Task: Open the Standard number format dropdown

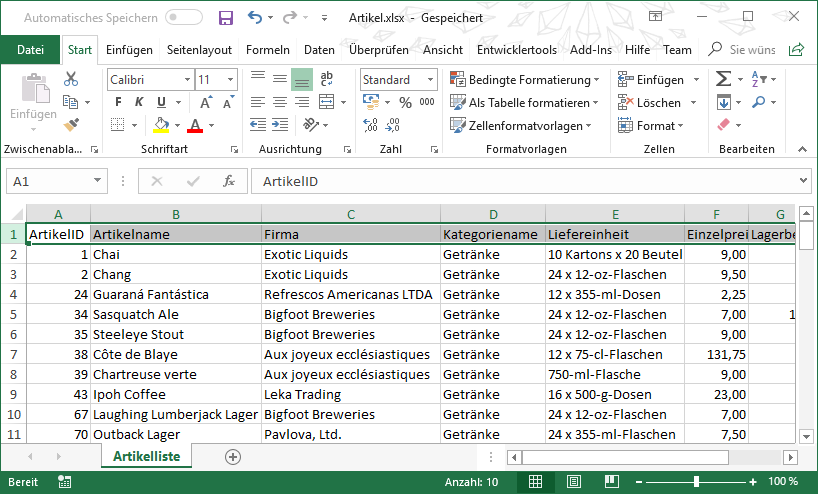Action: point(430,80)
